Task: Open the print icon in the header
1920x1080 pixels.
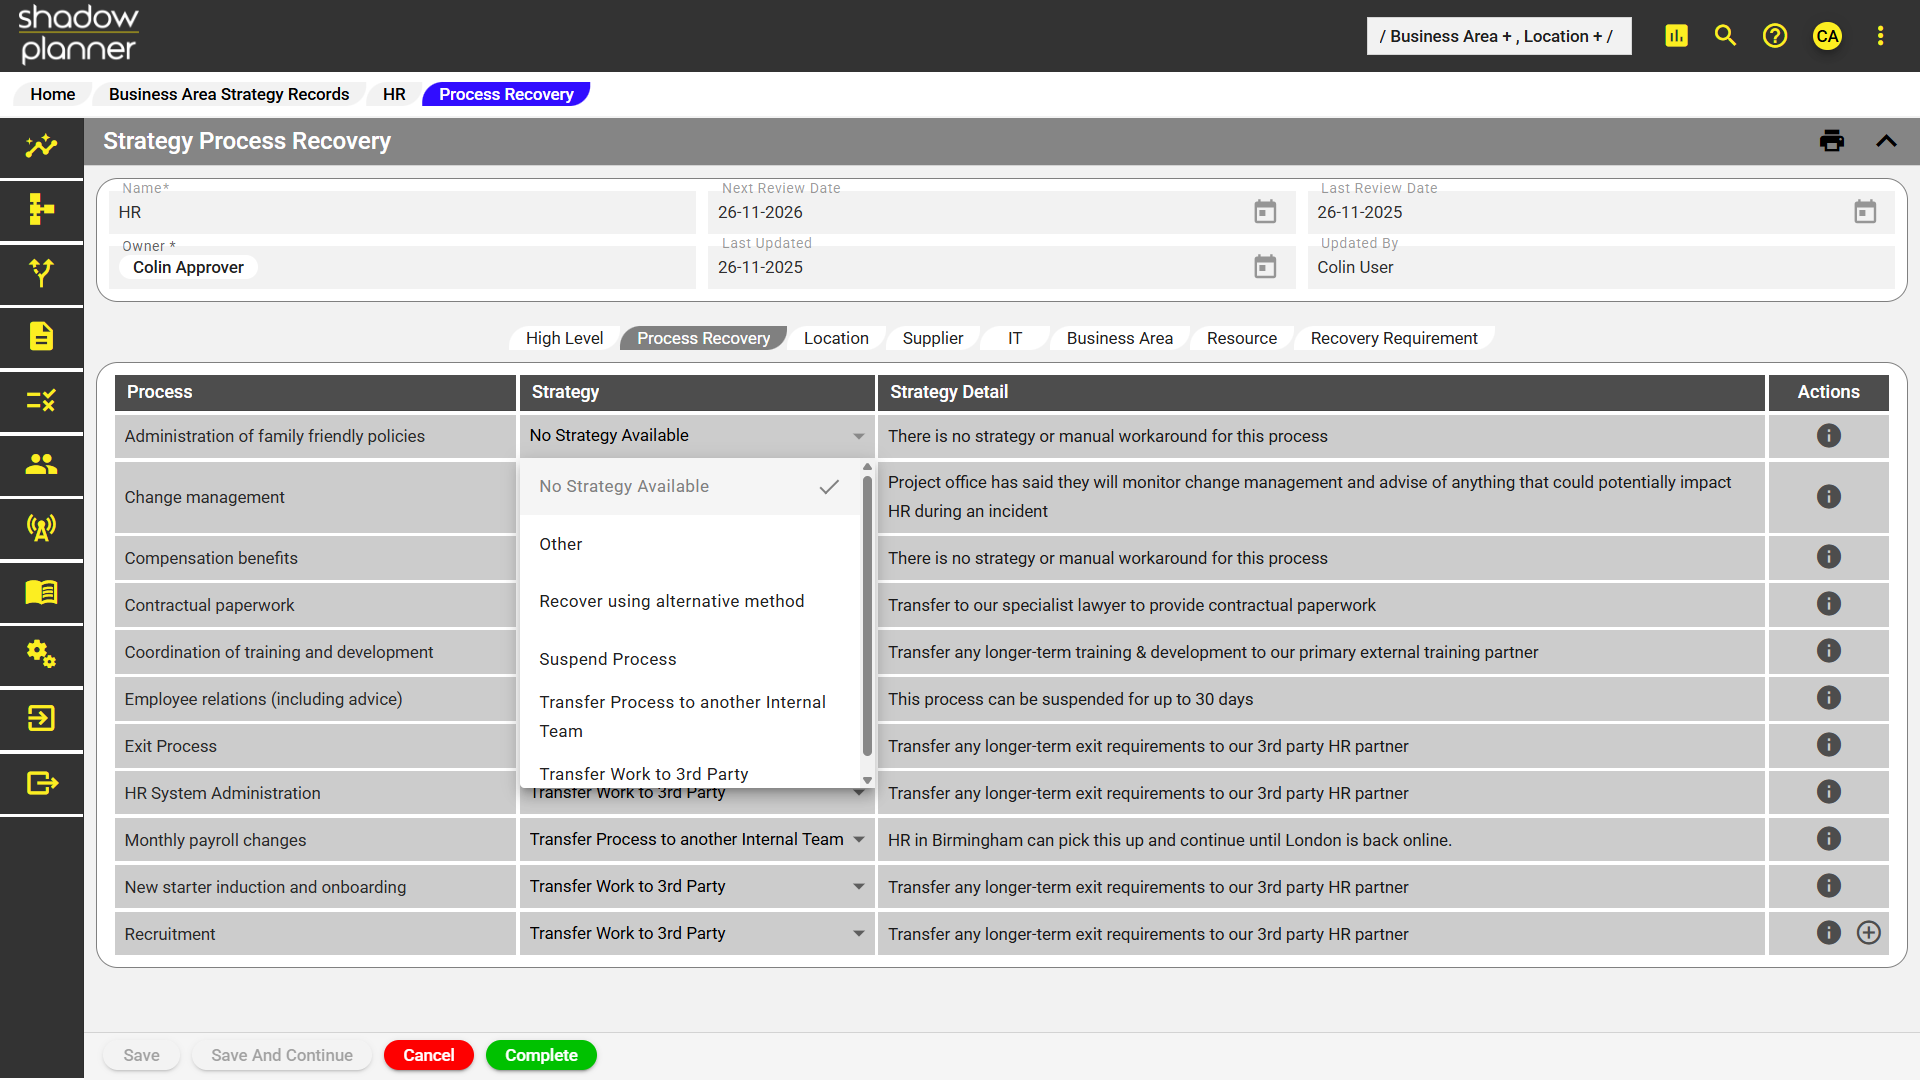Action: [x=1832, y=141]
